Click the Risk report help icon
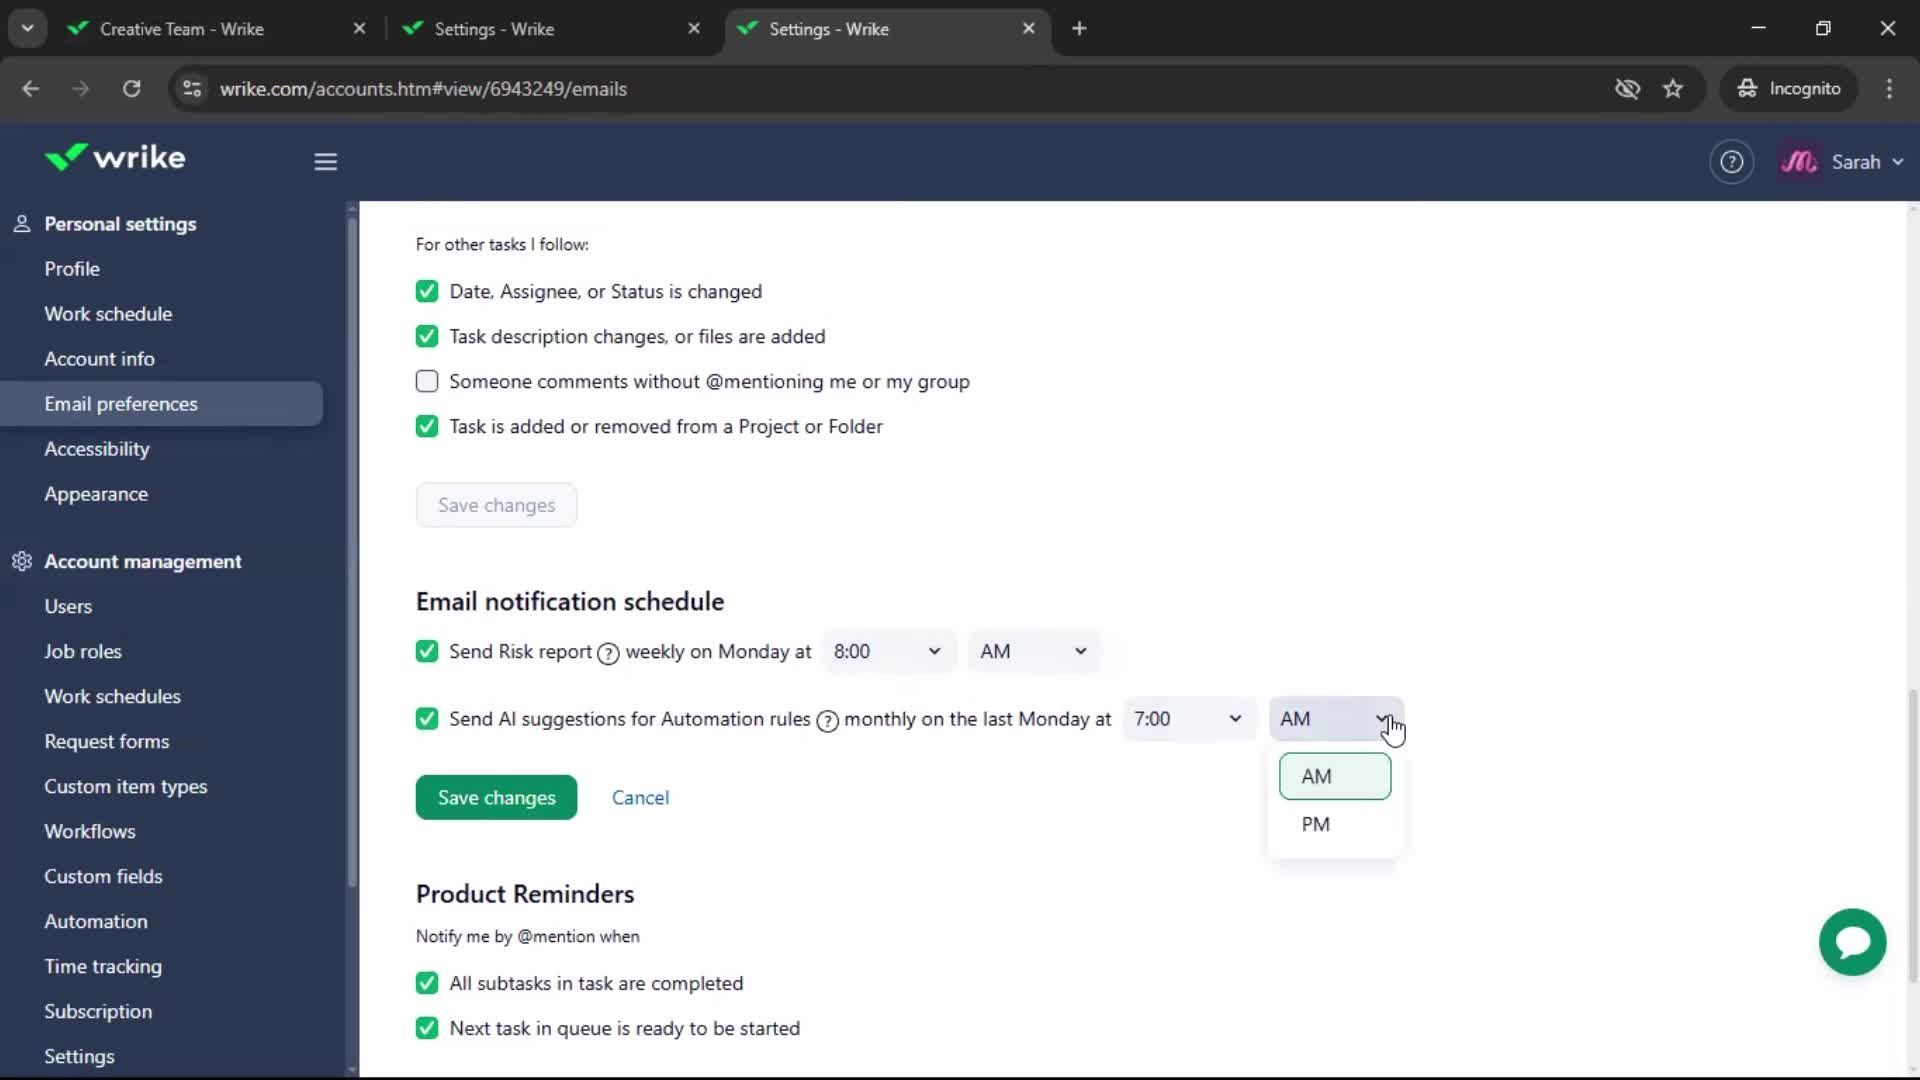This screenshot has height=1080, width=1920. pyautogui.click(x=608, y=653)
